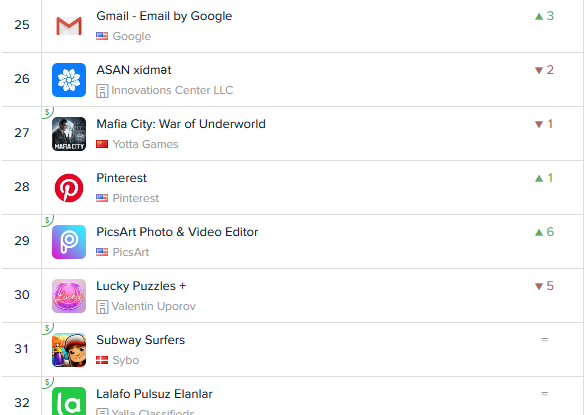Open the Google publisher link
Viewport: 584px width, 415px height.
click(x=131, y=36)
